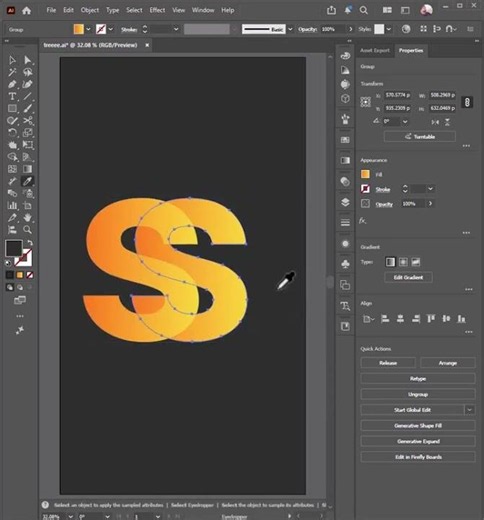Show more Appearance options

tap(466, 233)
